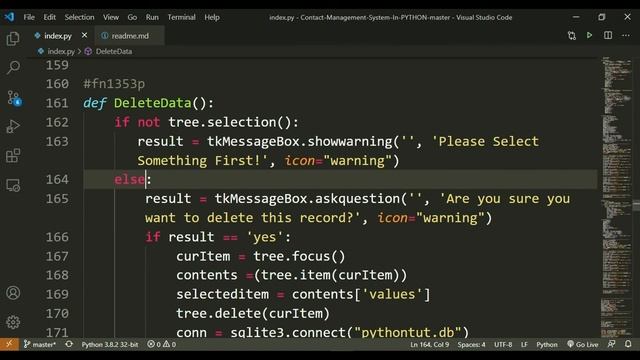Screen dimensions: 640x360
Task: Click "pythontut.db" string on line 171
Action: tap(408, 332)
